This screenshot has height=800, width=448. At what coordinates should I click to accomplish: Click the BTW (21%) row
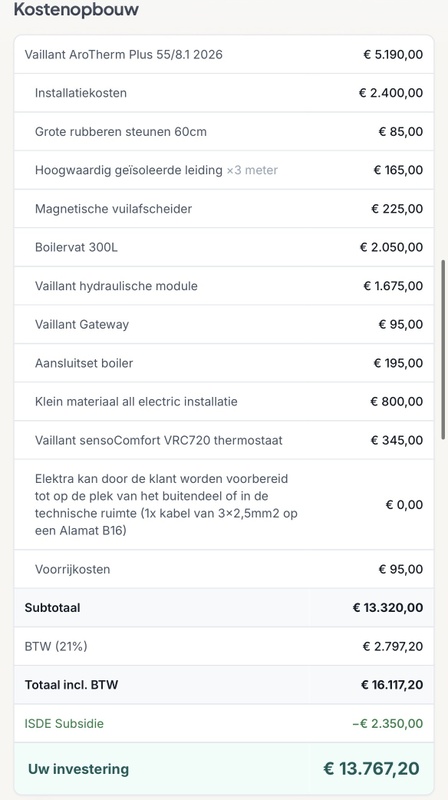(x=223, y=646)
